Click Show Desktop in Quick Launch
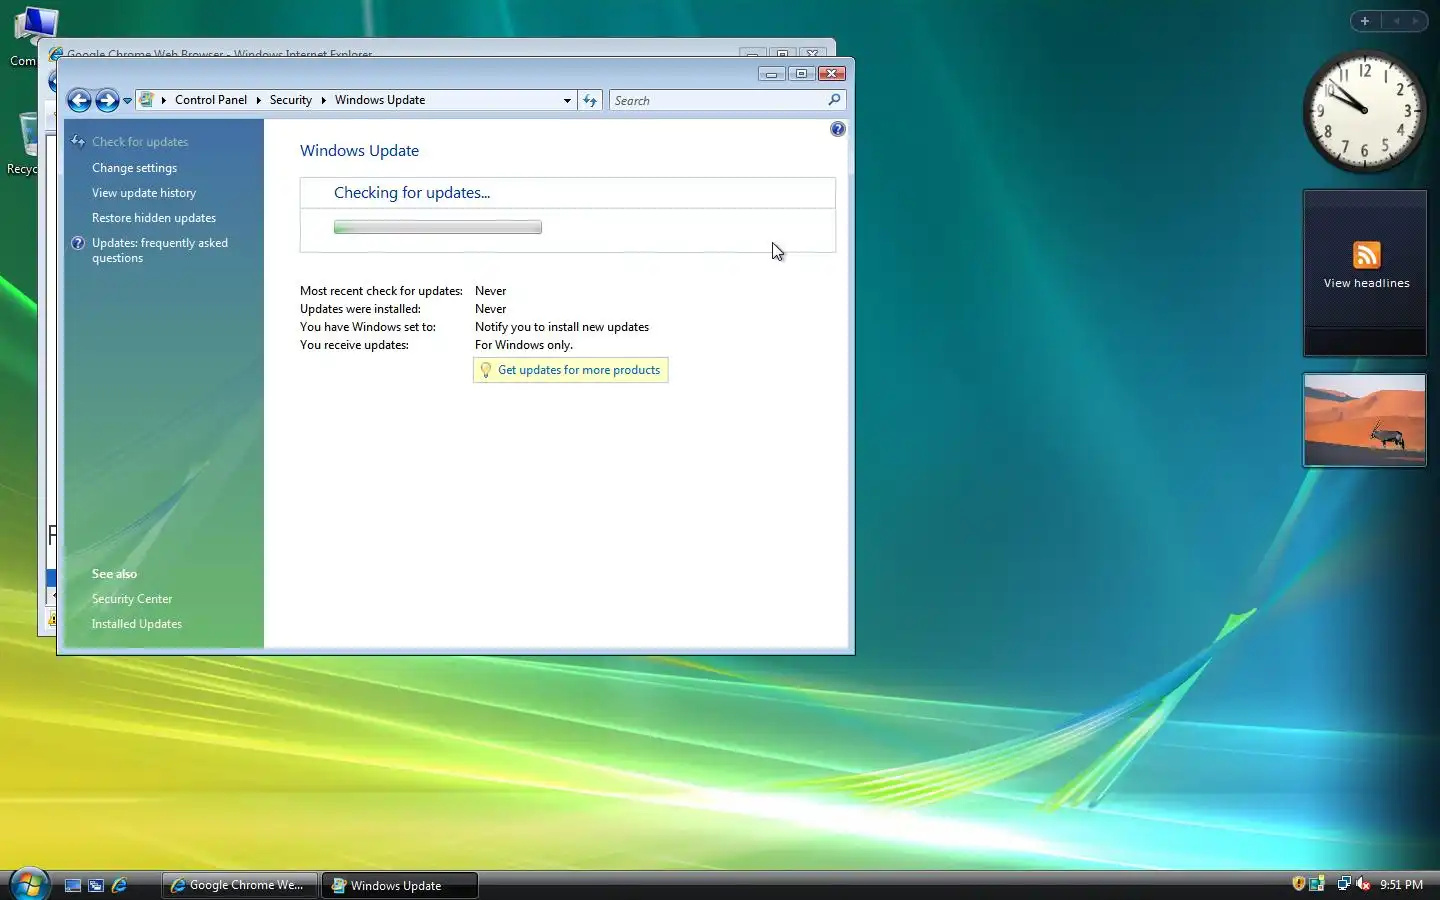This screenshot has width=1440, height=900. click(x=73, y=885)
